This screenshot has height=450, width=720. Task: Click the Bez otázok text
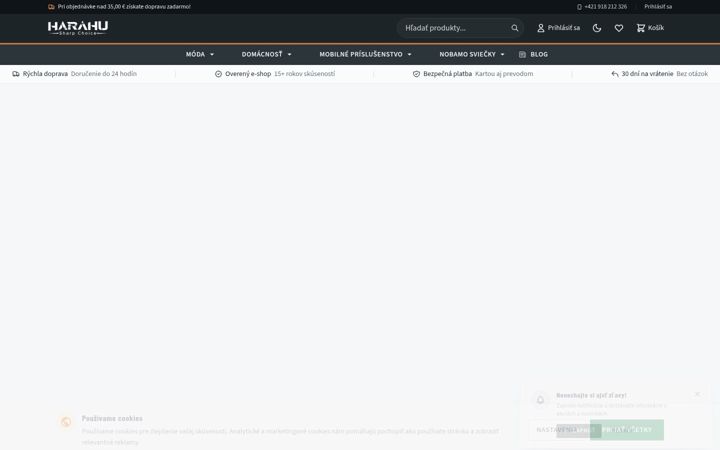[692, 74]
